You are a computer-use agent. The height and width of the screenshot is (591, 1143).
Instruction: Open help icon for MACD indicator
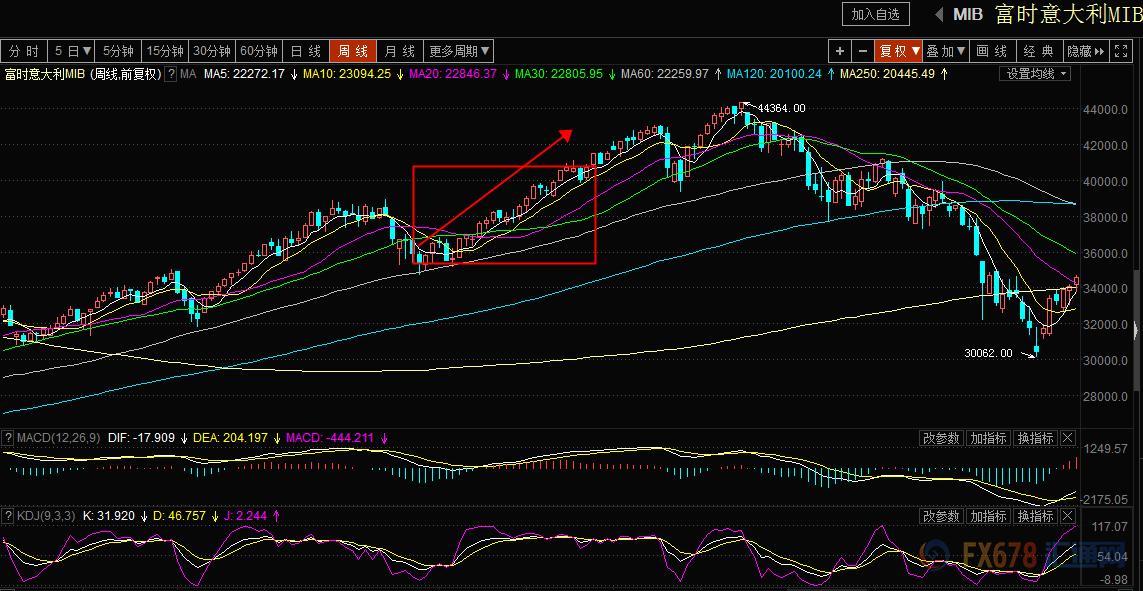pyautogui.click(x=8, y=438)
